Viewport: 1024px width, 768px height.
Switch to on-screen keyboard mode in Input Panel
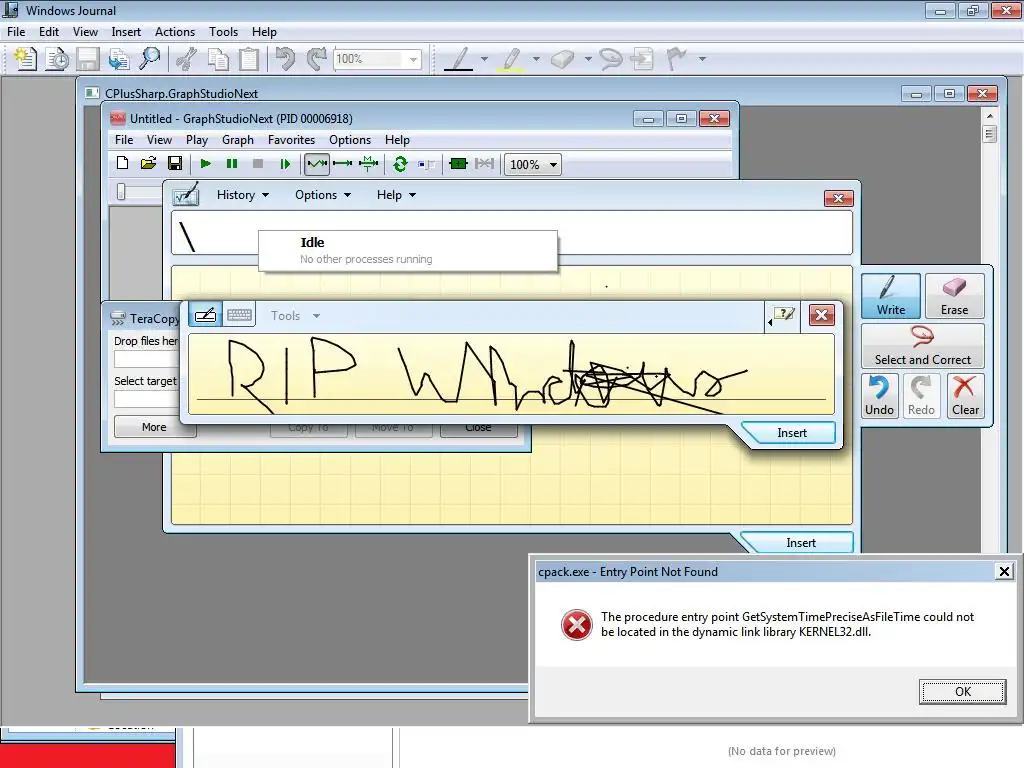click(x=239, y=315)
